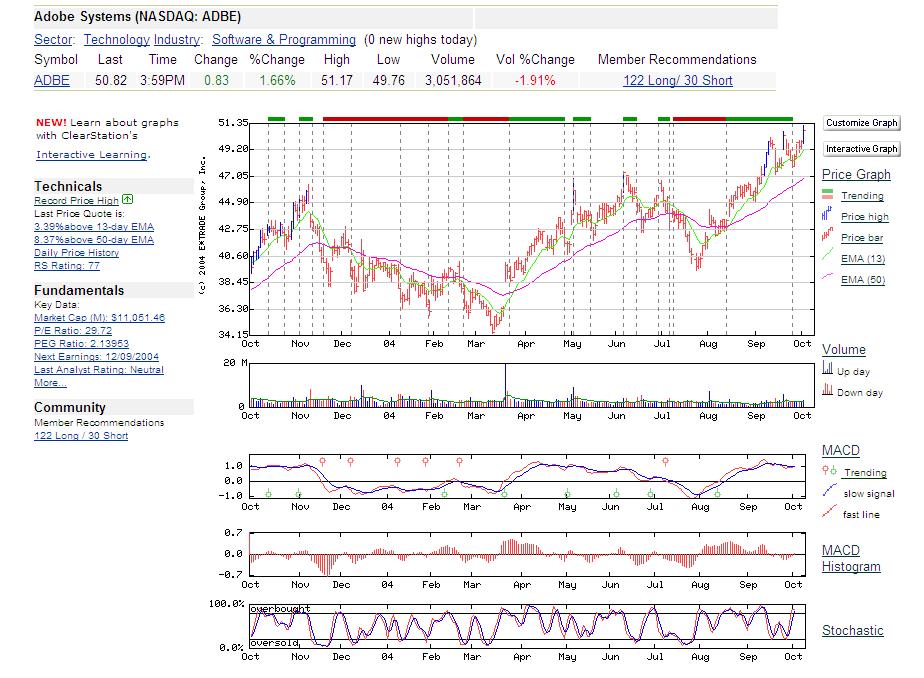Click the volume value 3,051,864
924x678 pixels.
[x=453, y=81]
